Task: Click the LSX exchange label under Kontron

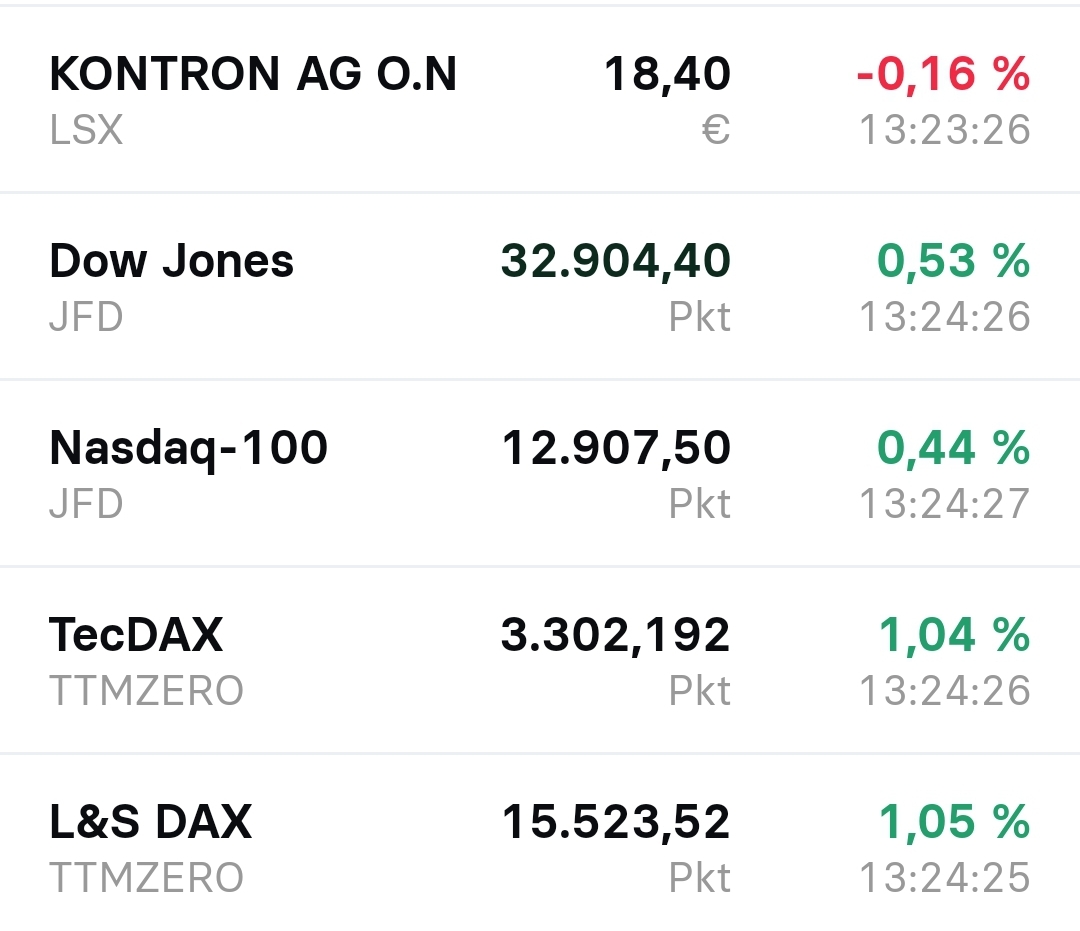Action: (x=86, y=130)
